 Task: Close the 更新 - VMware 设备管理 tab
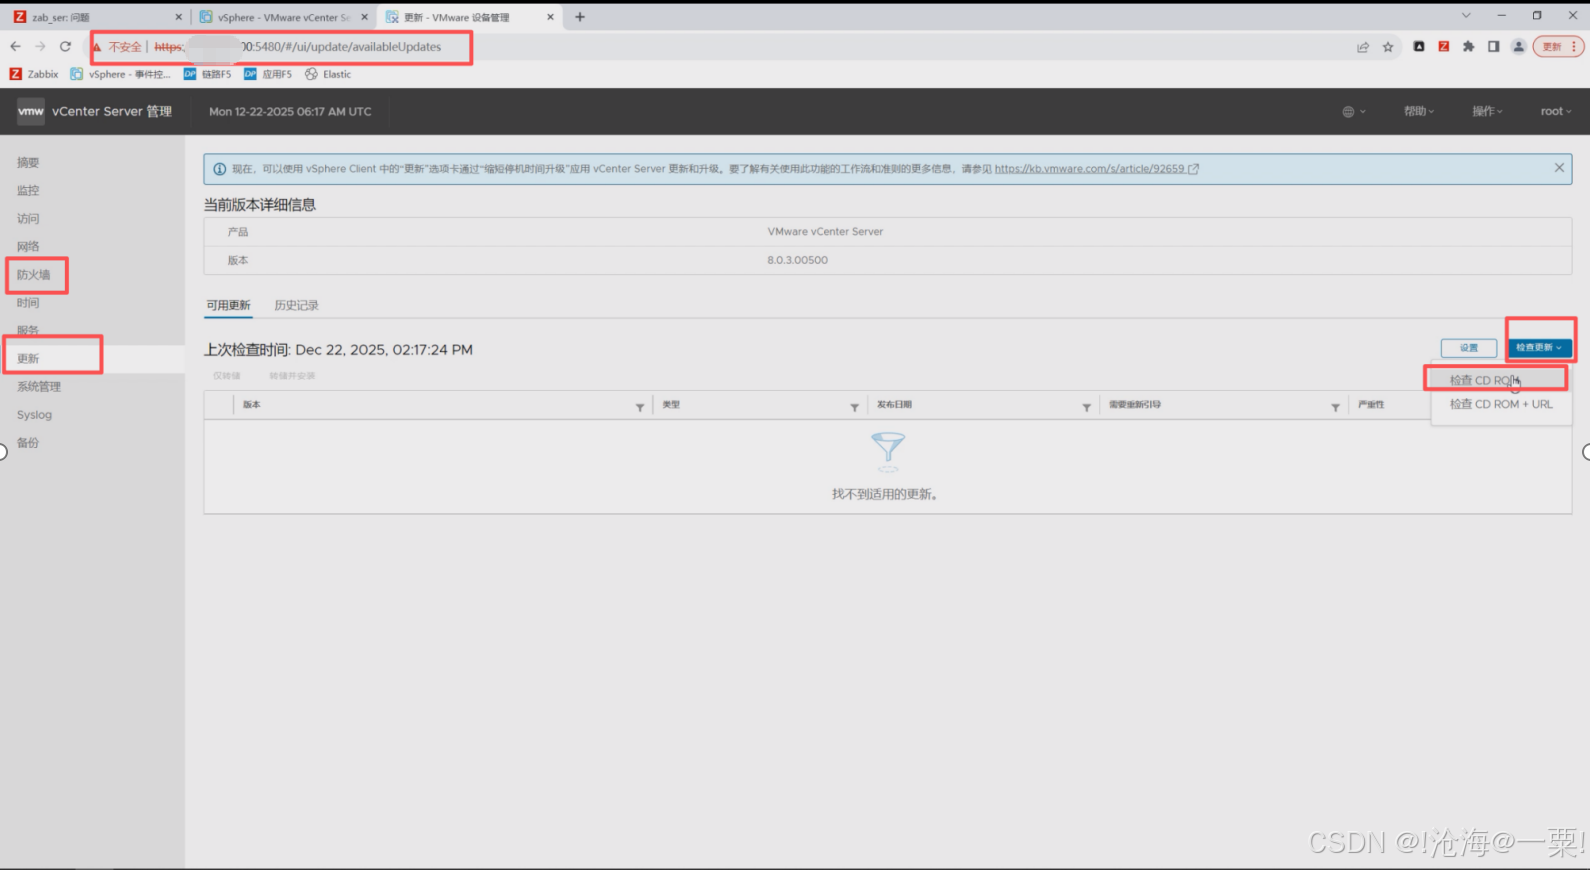pyautogui.click(x=550, y=17)
